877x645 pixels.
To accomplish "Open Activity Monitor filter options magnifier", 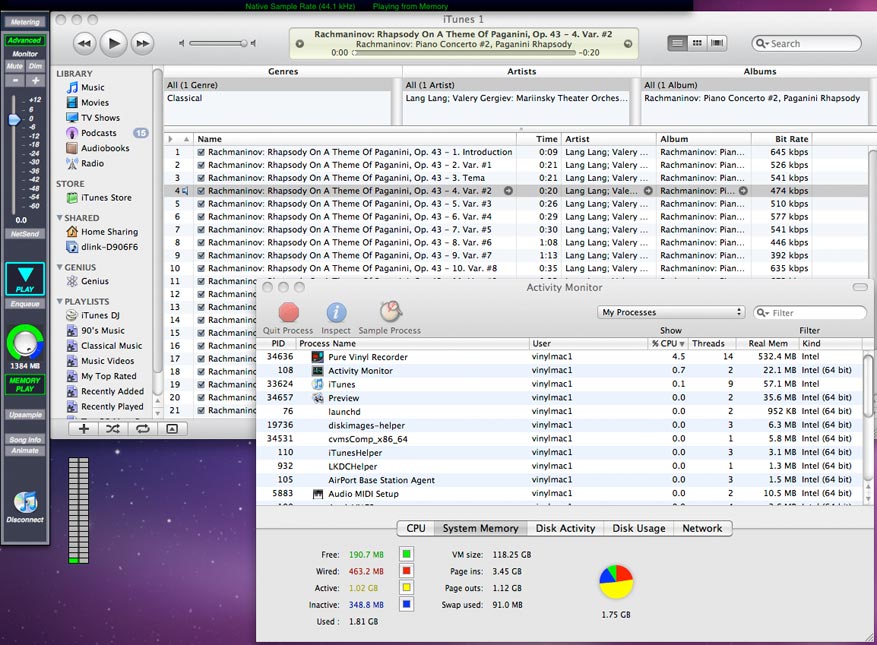I will [763, 313].
